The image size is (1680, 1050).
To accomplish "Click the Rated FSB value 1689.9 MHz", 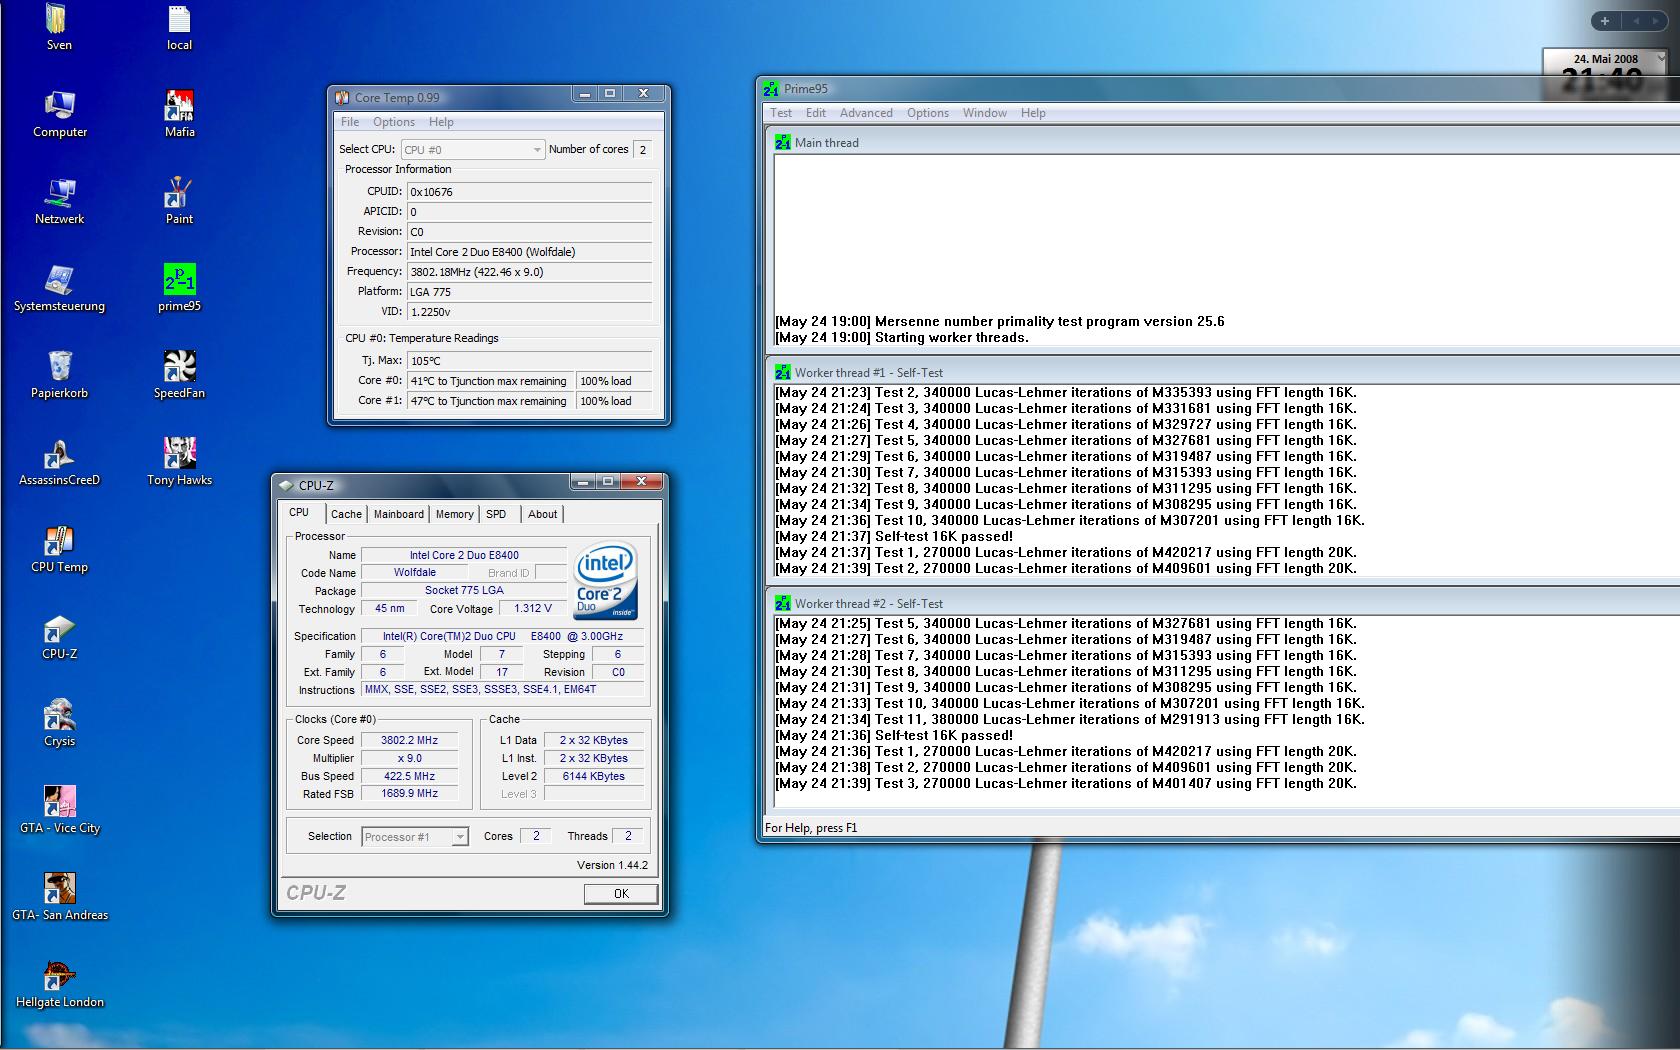I will pos(410,794).
